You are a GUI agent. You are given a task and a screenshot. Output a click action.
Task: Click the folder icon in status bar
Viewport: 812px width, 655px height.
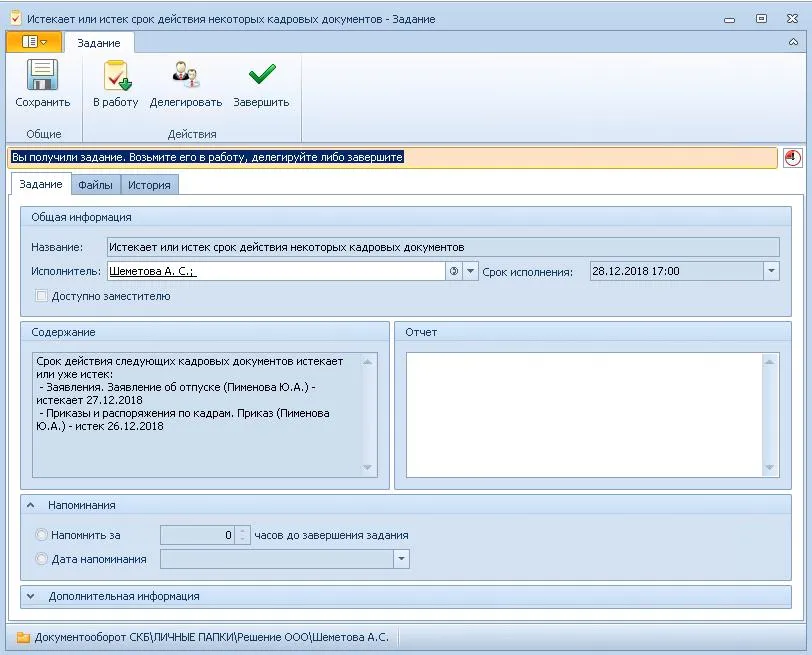click(x=22, y=637)
